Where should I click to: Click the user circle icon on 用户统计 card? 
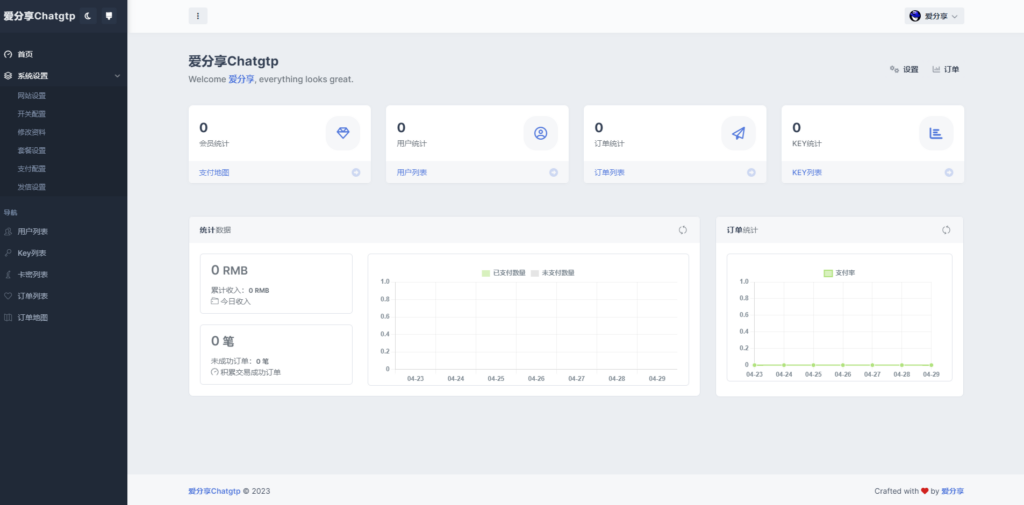pos(541,133)
